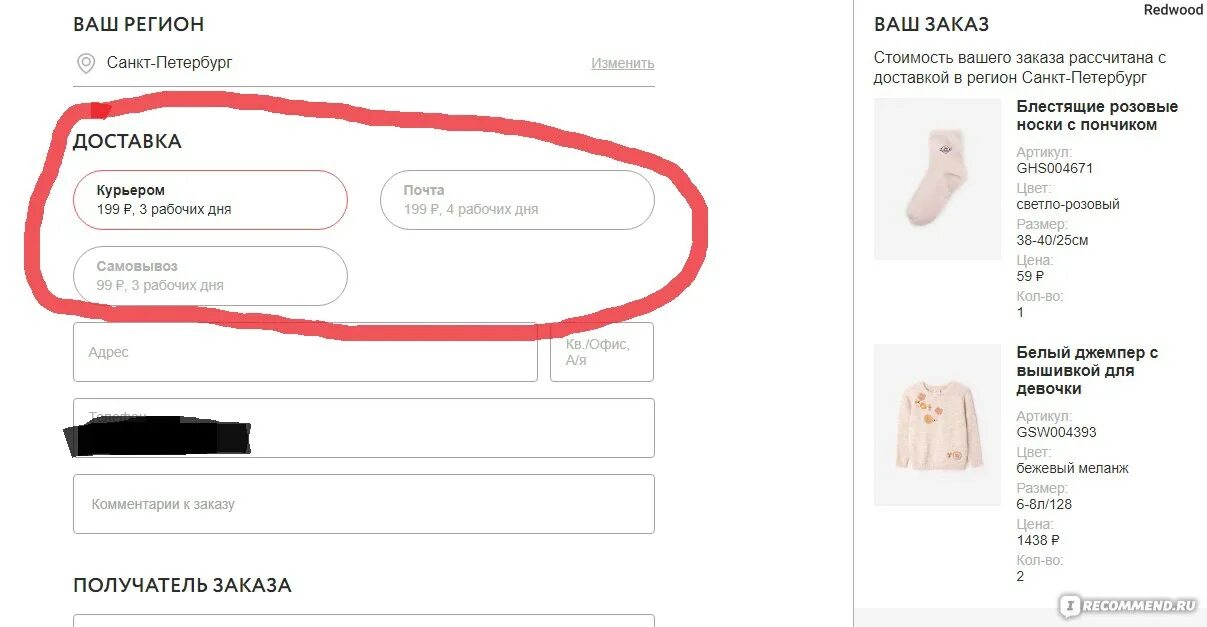Focus the Кв./Офис, А/я field
The height and width of the screenshot is (627, 1207).
point(602,352)
